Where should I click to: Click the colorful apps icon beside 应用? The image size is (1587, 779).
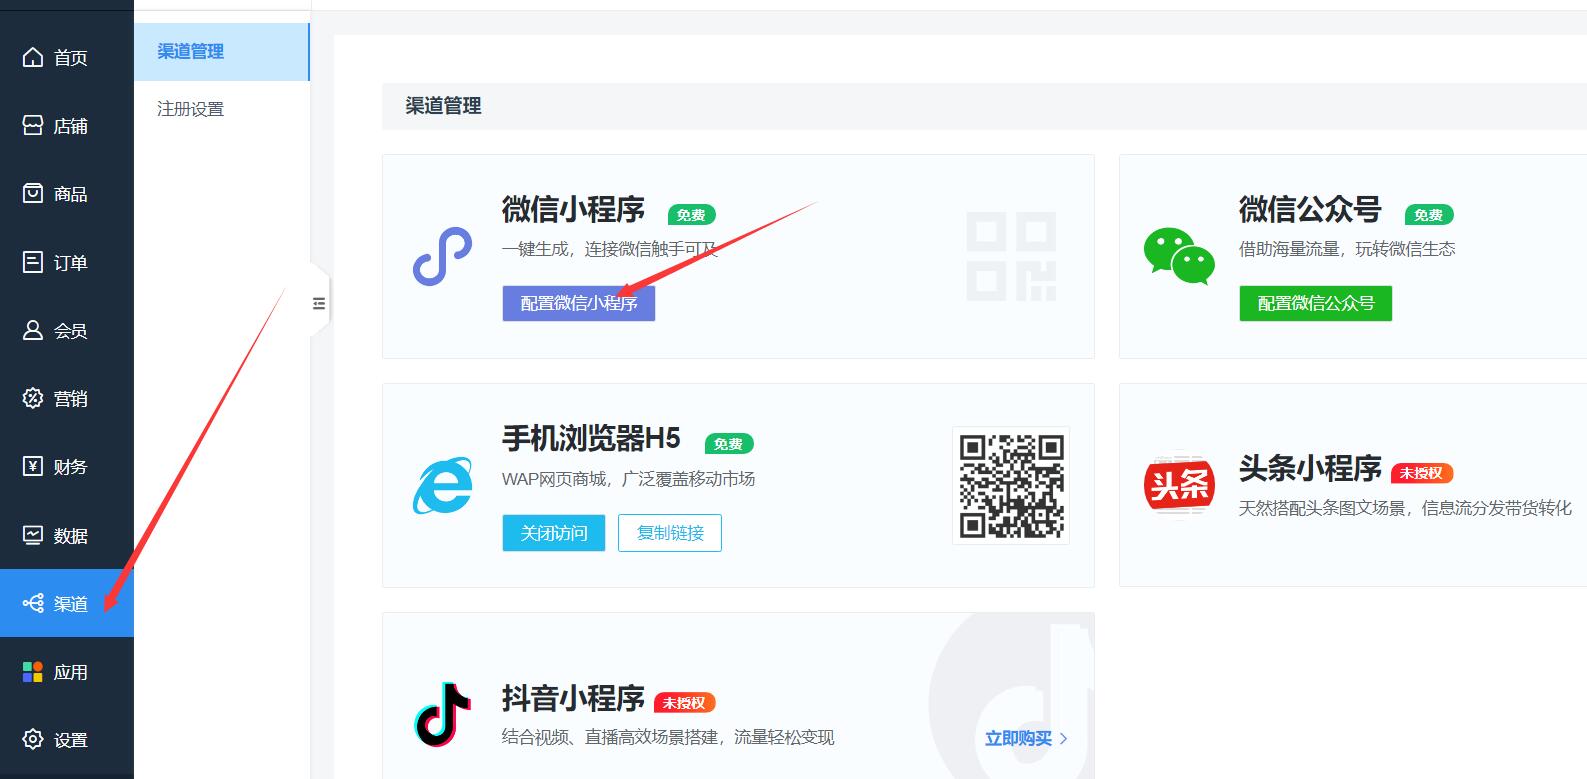[x=33, y=672]
